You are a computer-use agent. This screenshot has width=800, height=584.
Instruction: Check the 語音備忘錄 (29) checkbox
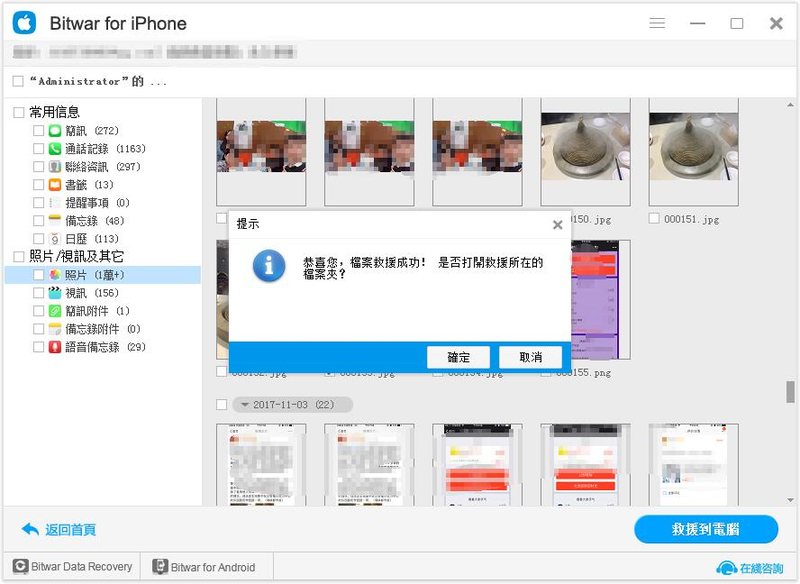(38, 347)
